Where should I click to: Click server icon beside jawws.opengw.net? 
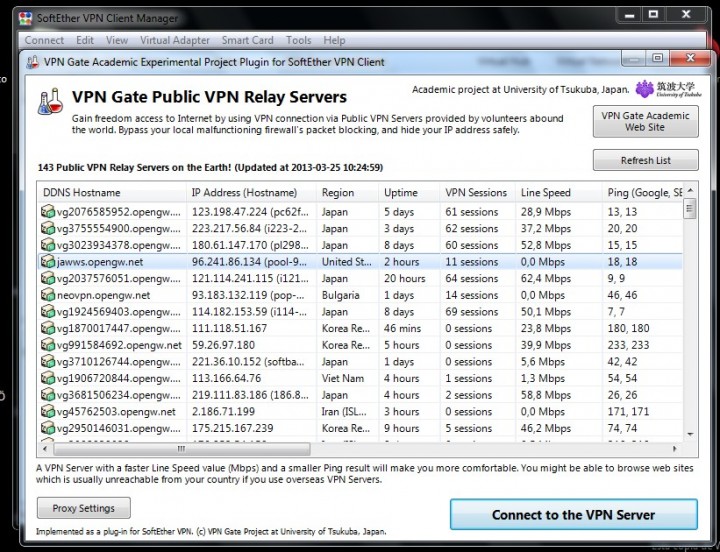48,262
